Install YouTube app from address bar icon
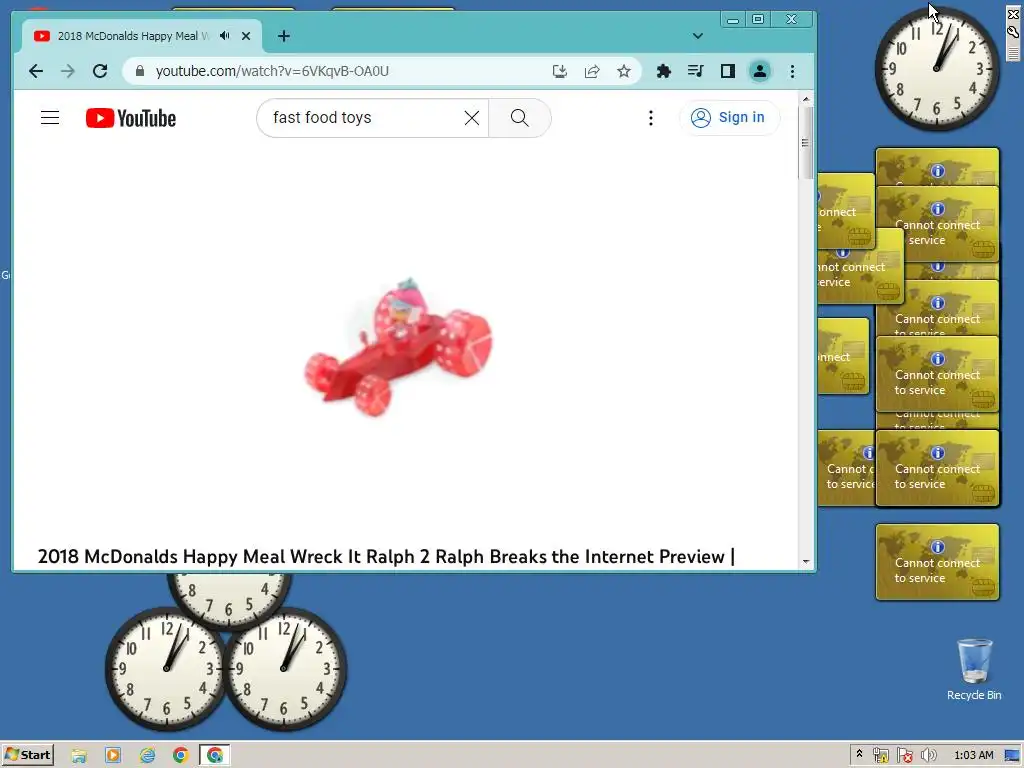This screenshot has height=768, width=1024. [560, 71]
